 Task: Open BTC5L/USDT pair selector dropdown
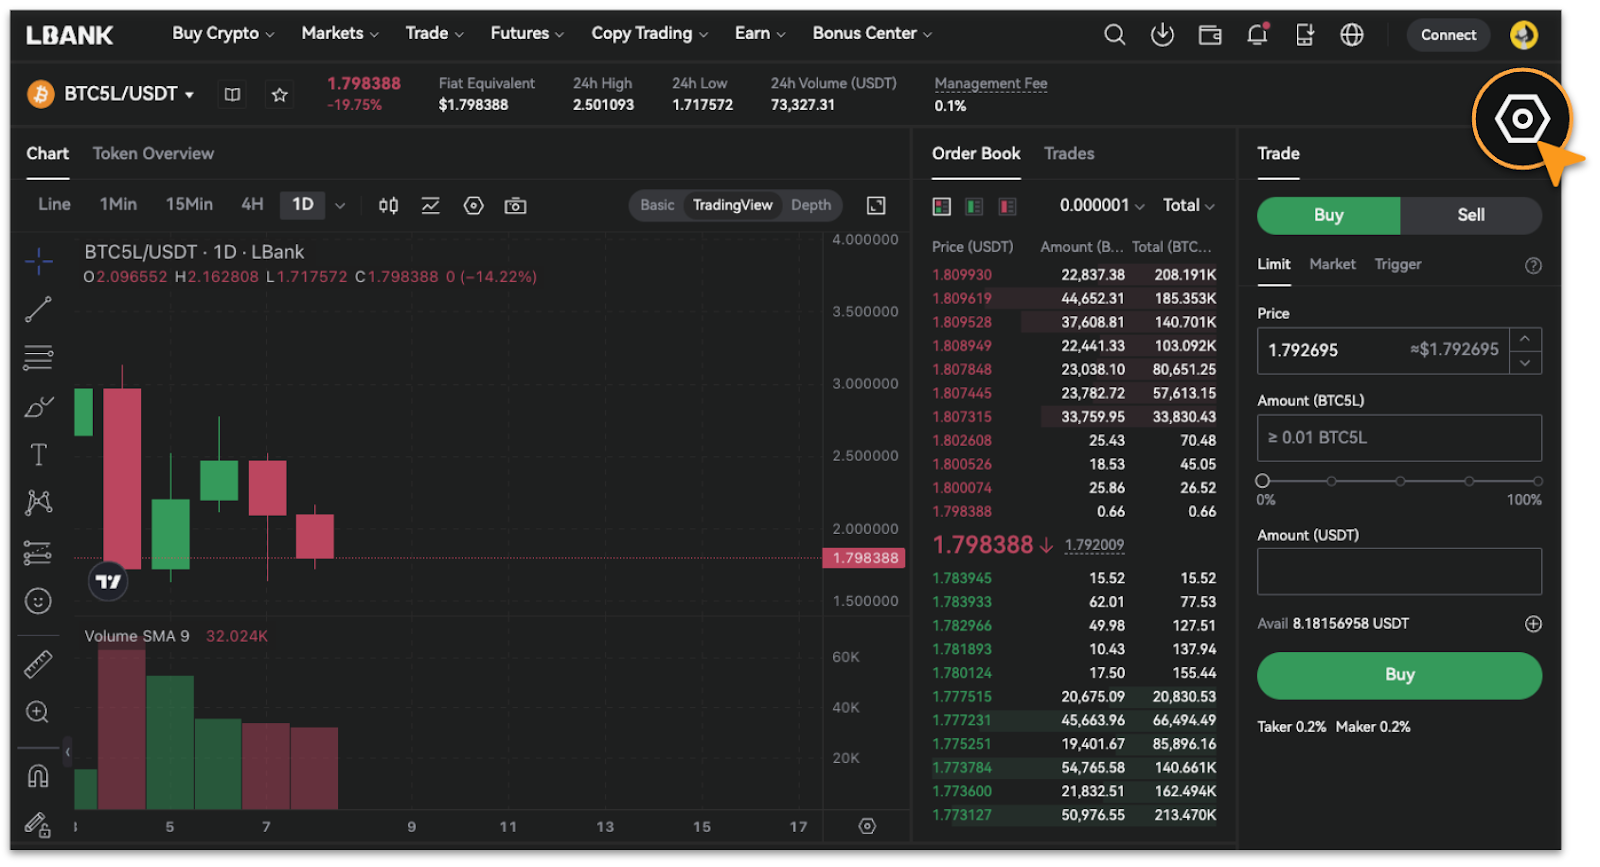129,94
